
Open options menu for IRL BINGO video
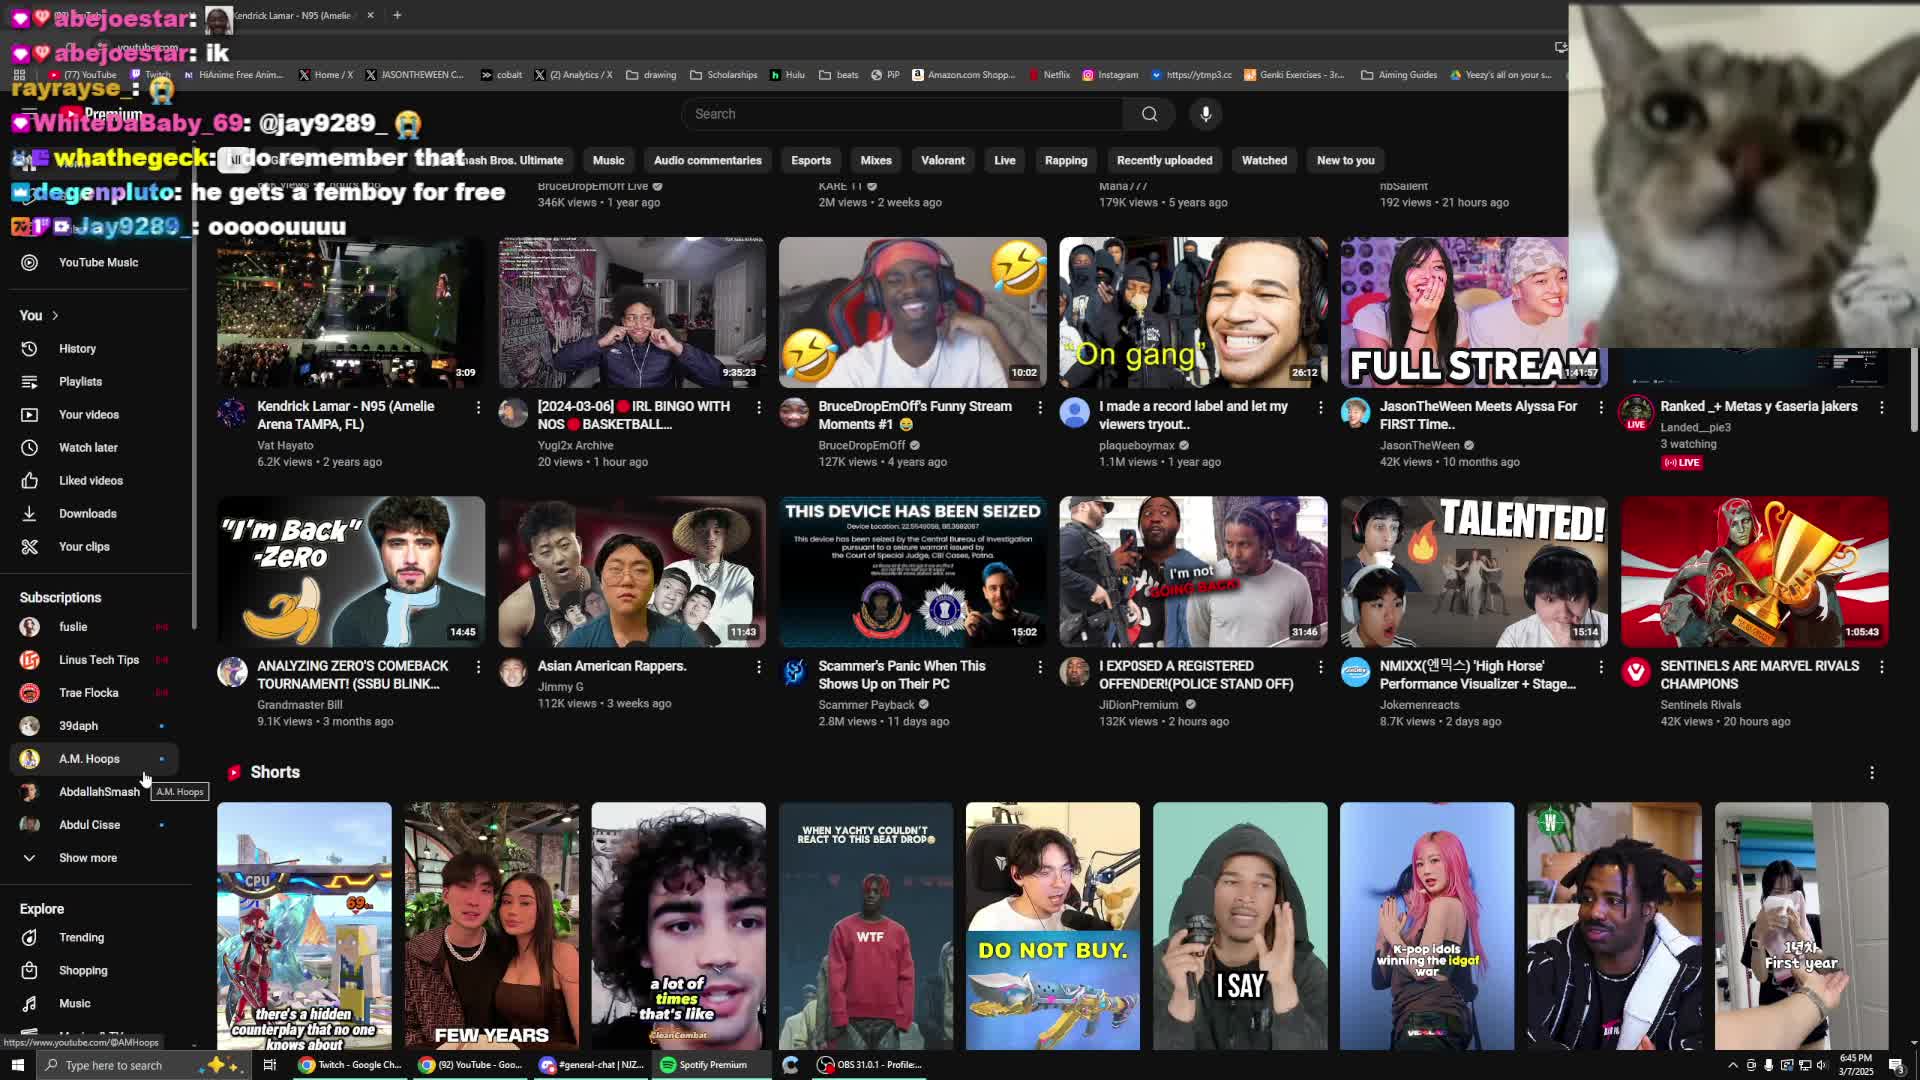759,407
